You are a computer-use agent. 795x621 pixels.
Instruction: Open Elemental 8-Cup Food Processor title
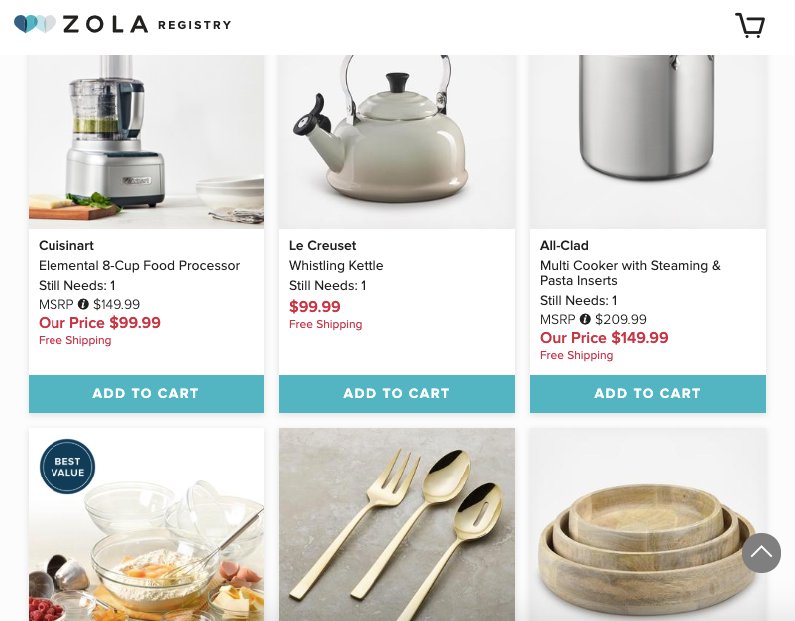pyautogui.click(x=139, y=266)
